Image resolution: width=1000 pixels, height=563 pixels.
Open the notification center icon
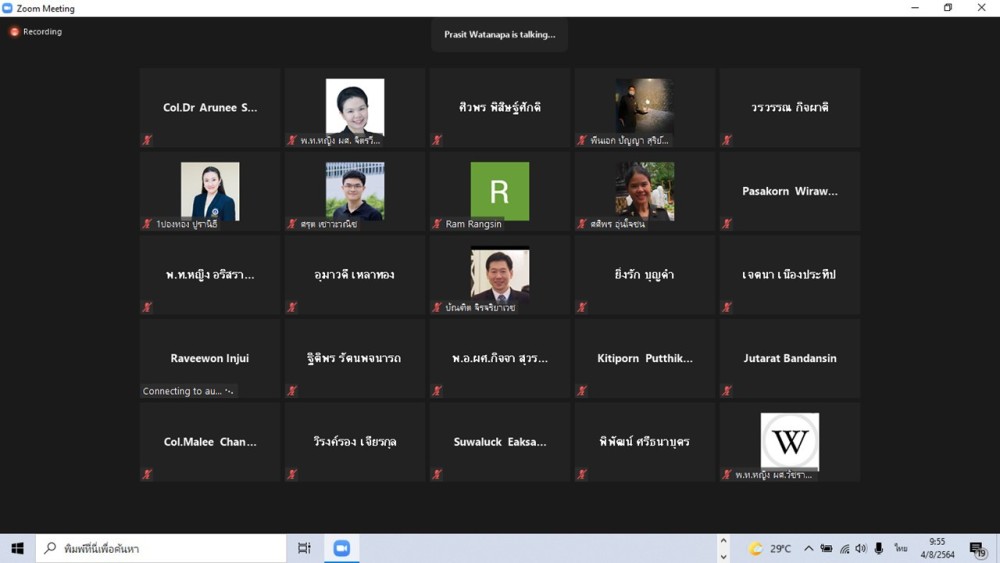(978, 549)
